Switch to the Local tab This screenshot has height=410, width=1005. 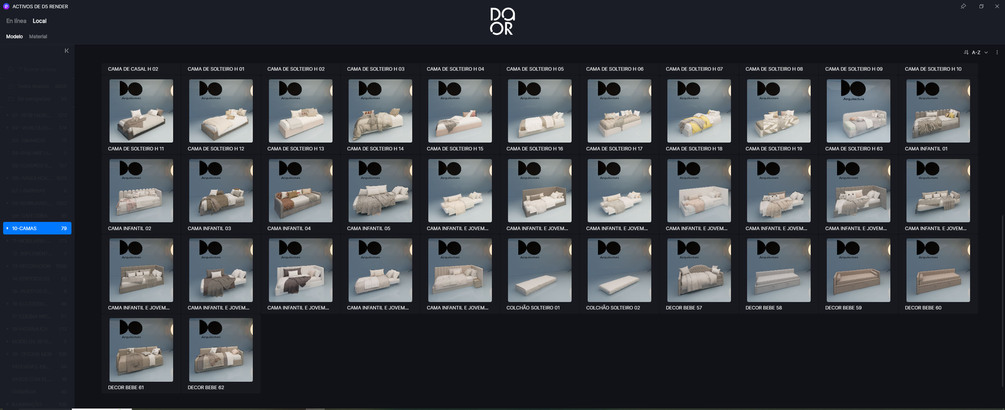tap(40, 21)
